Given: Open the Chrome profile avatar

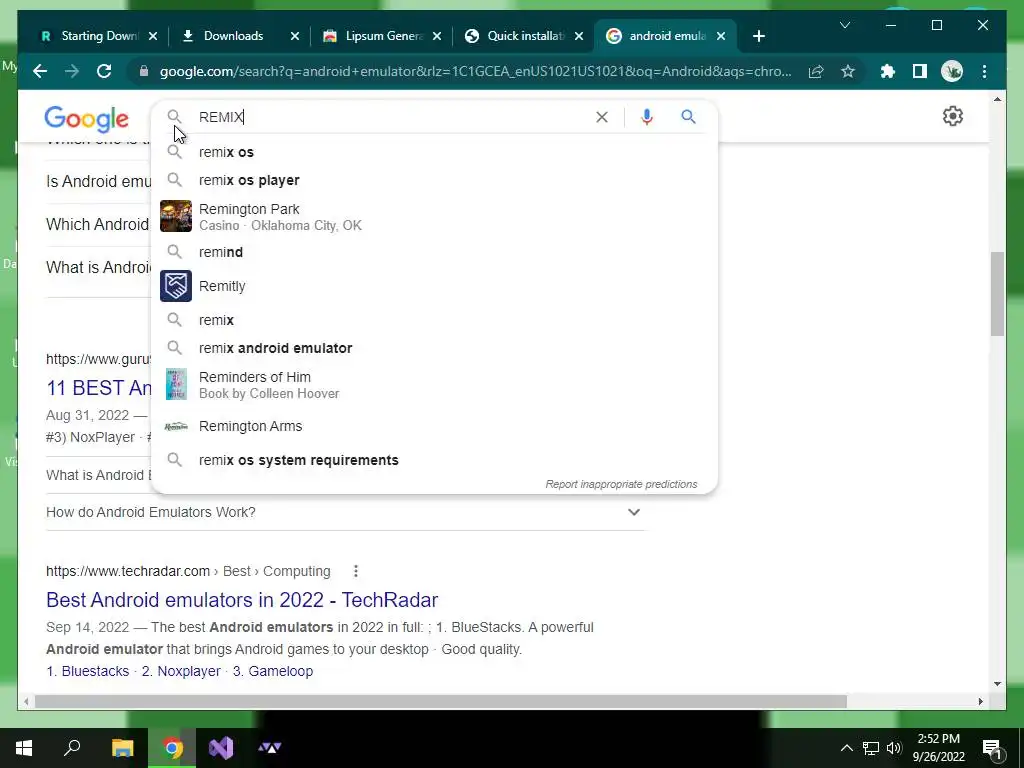Looking at the screenshot, I should pyautogui.click(x=952, y=71).
